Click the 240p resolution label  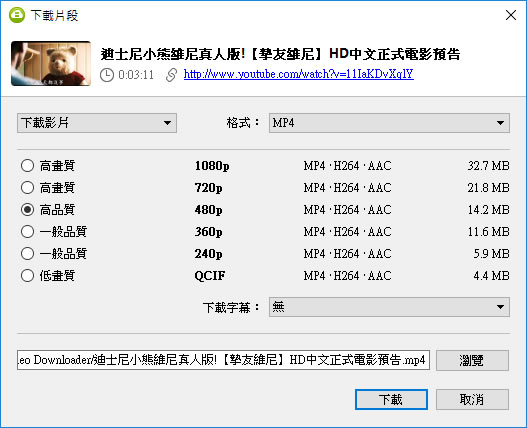point(208,254)
